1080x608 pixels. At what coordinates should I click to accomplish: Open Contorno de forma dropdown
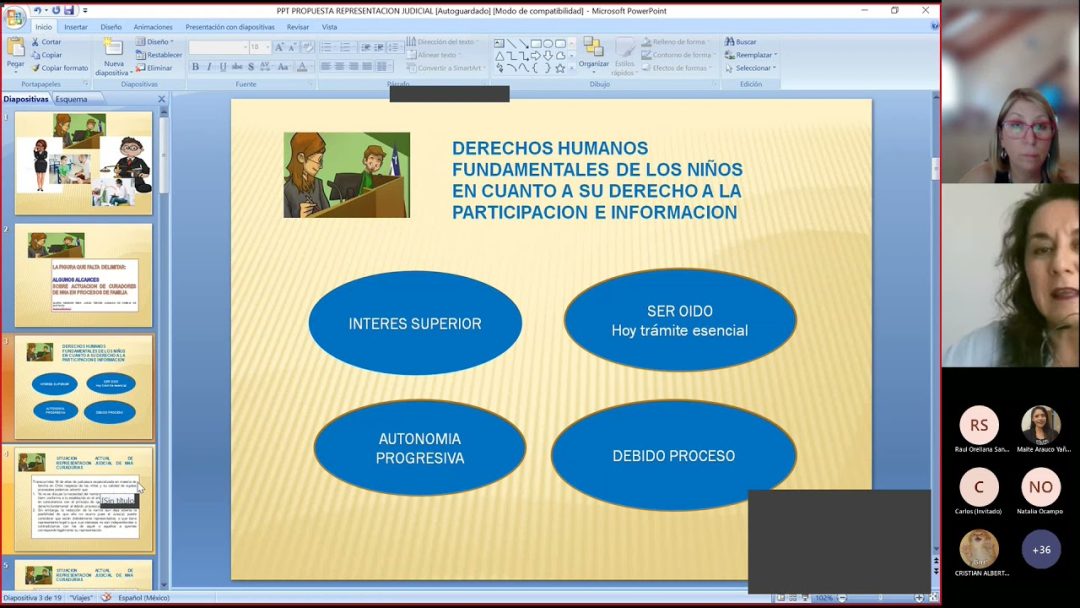(679, 55)
